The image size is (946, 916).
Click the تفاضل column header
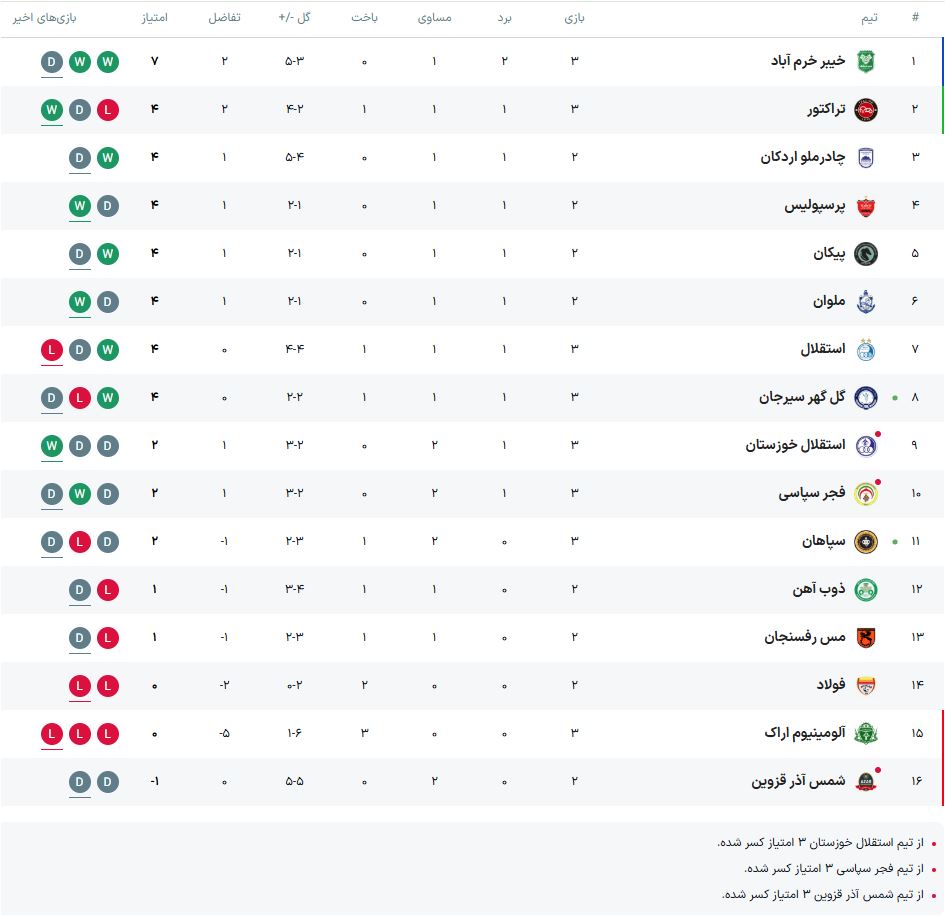tap(224, 18)
